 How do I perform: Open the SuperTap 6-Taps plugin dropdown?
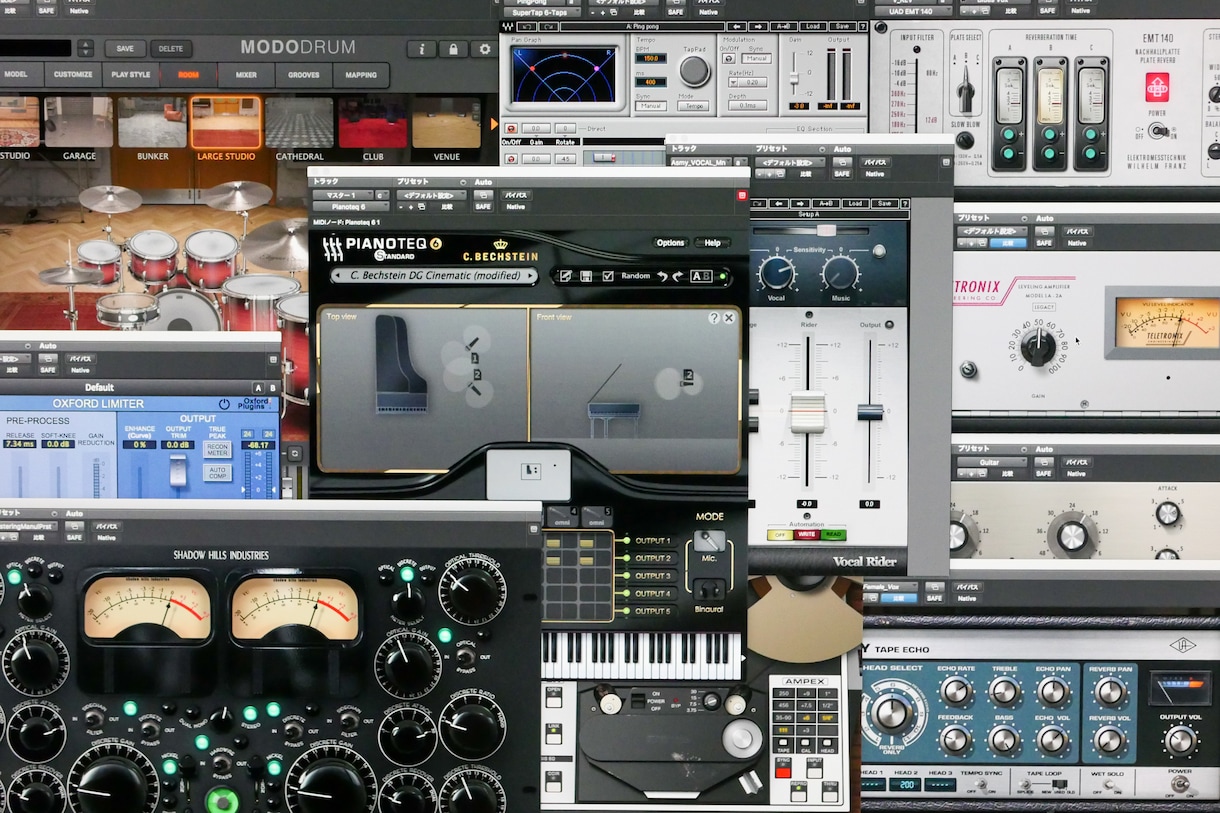(x=542, y=11)
